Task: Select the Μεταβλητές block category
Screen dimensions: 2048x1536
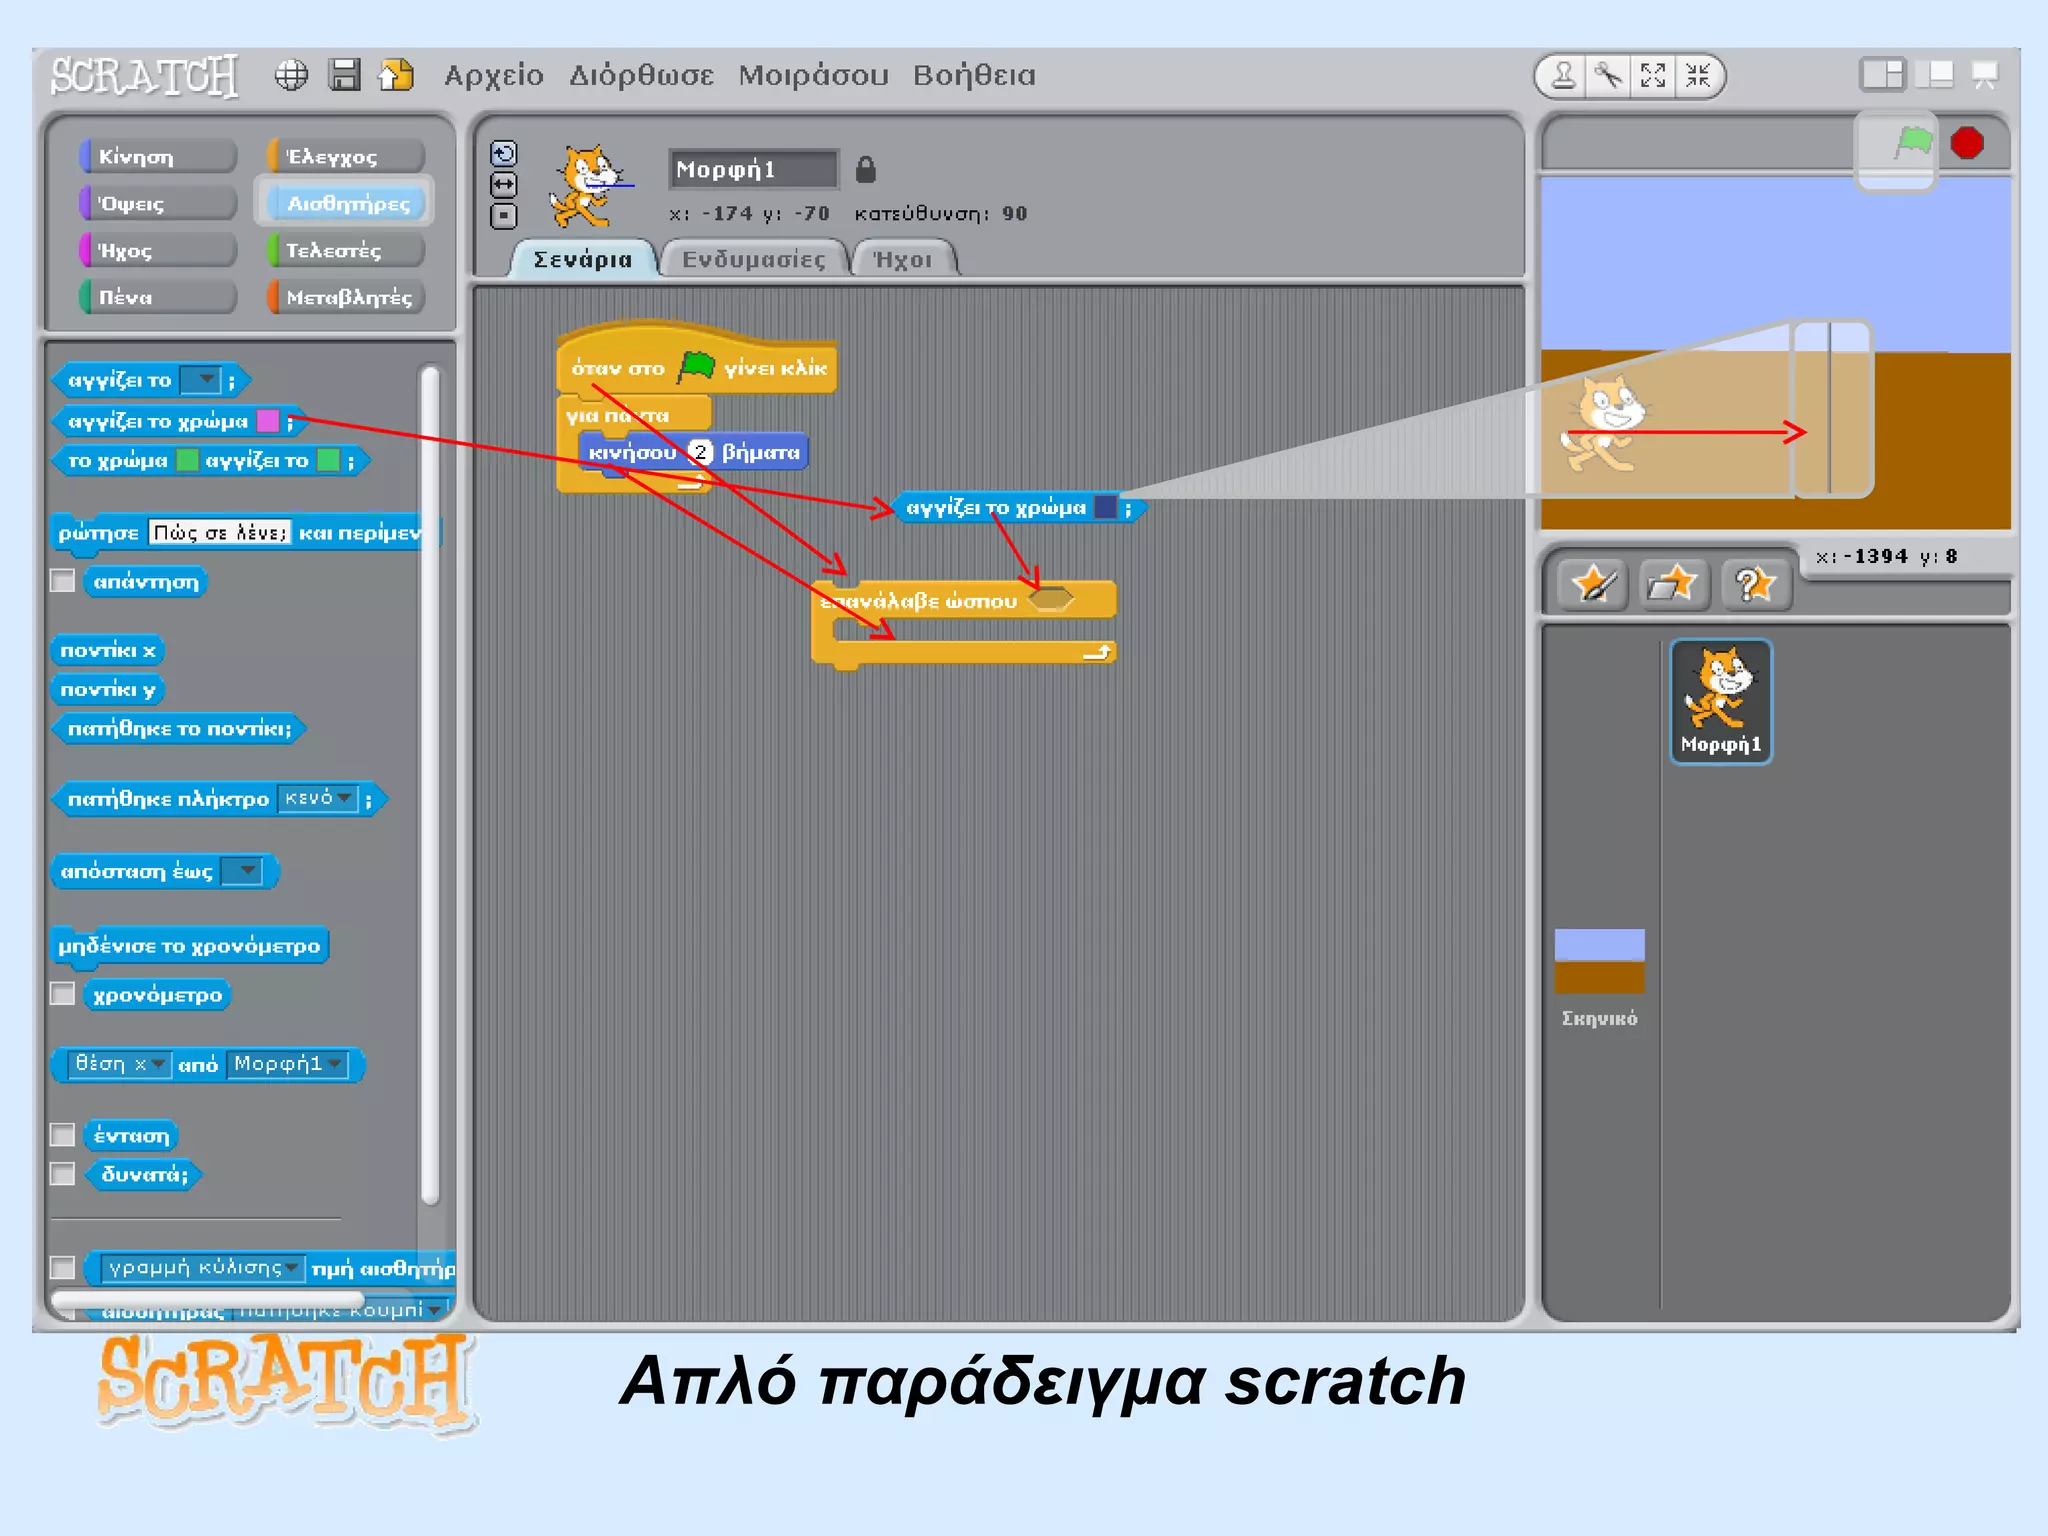Action: click(346, 297)
